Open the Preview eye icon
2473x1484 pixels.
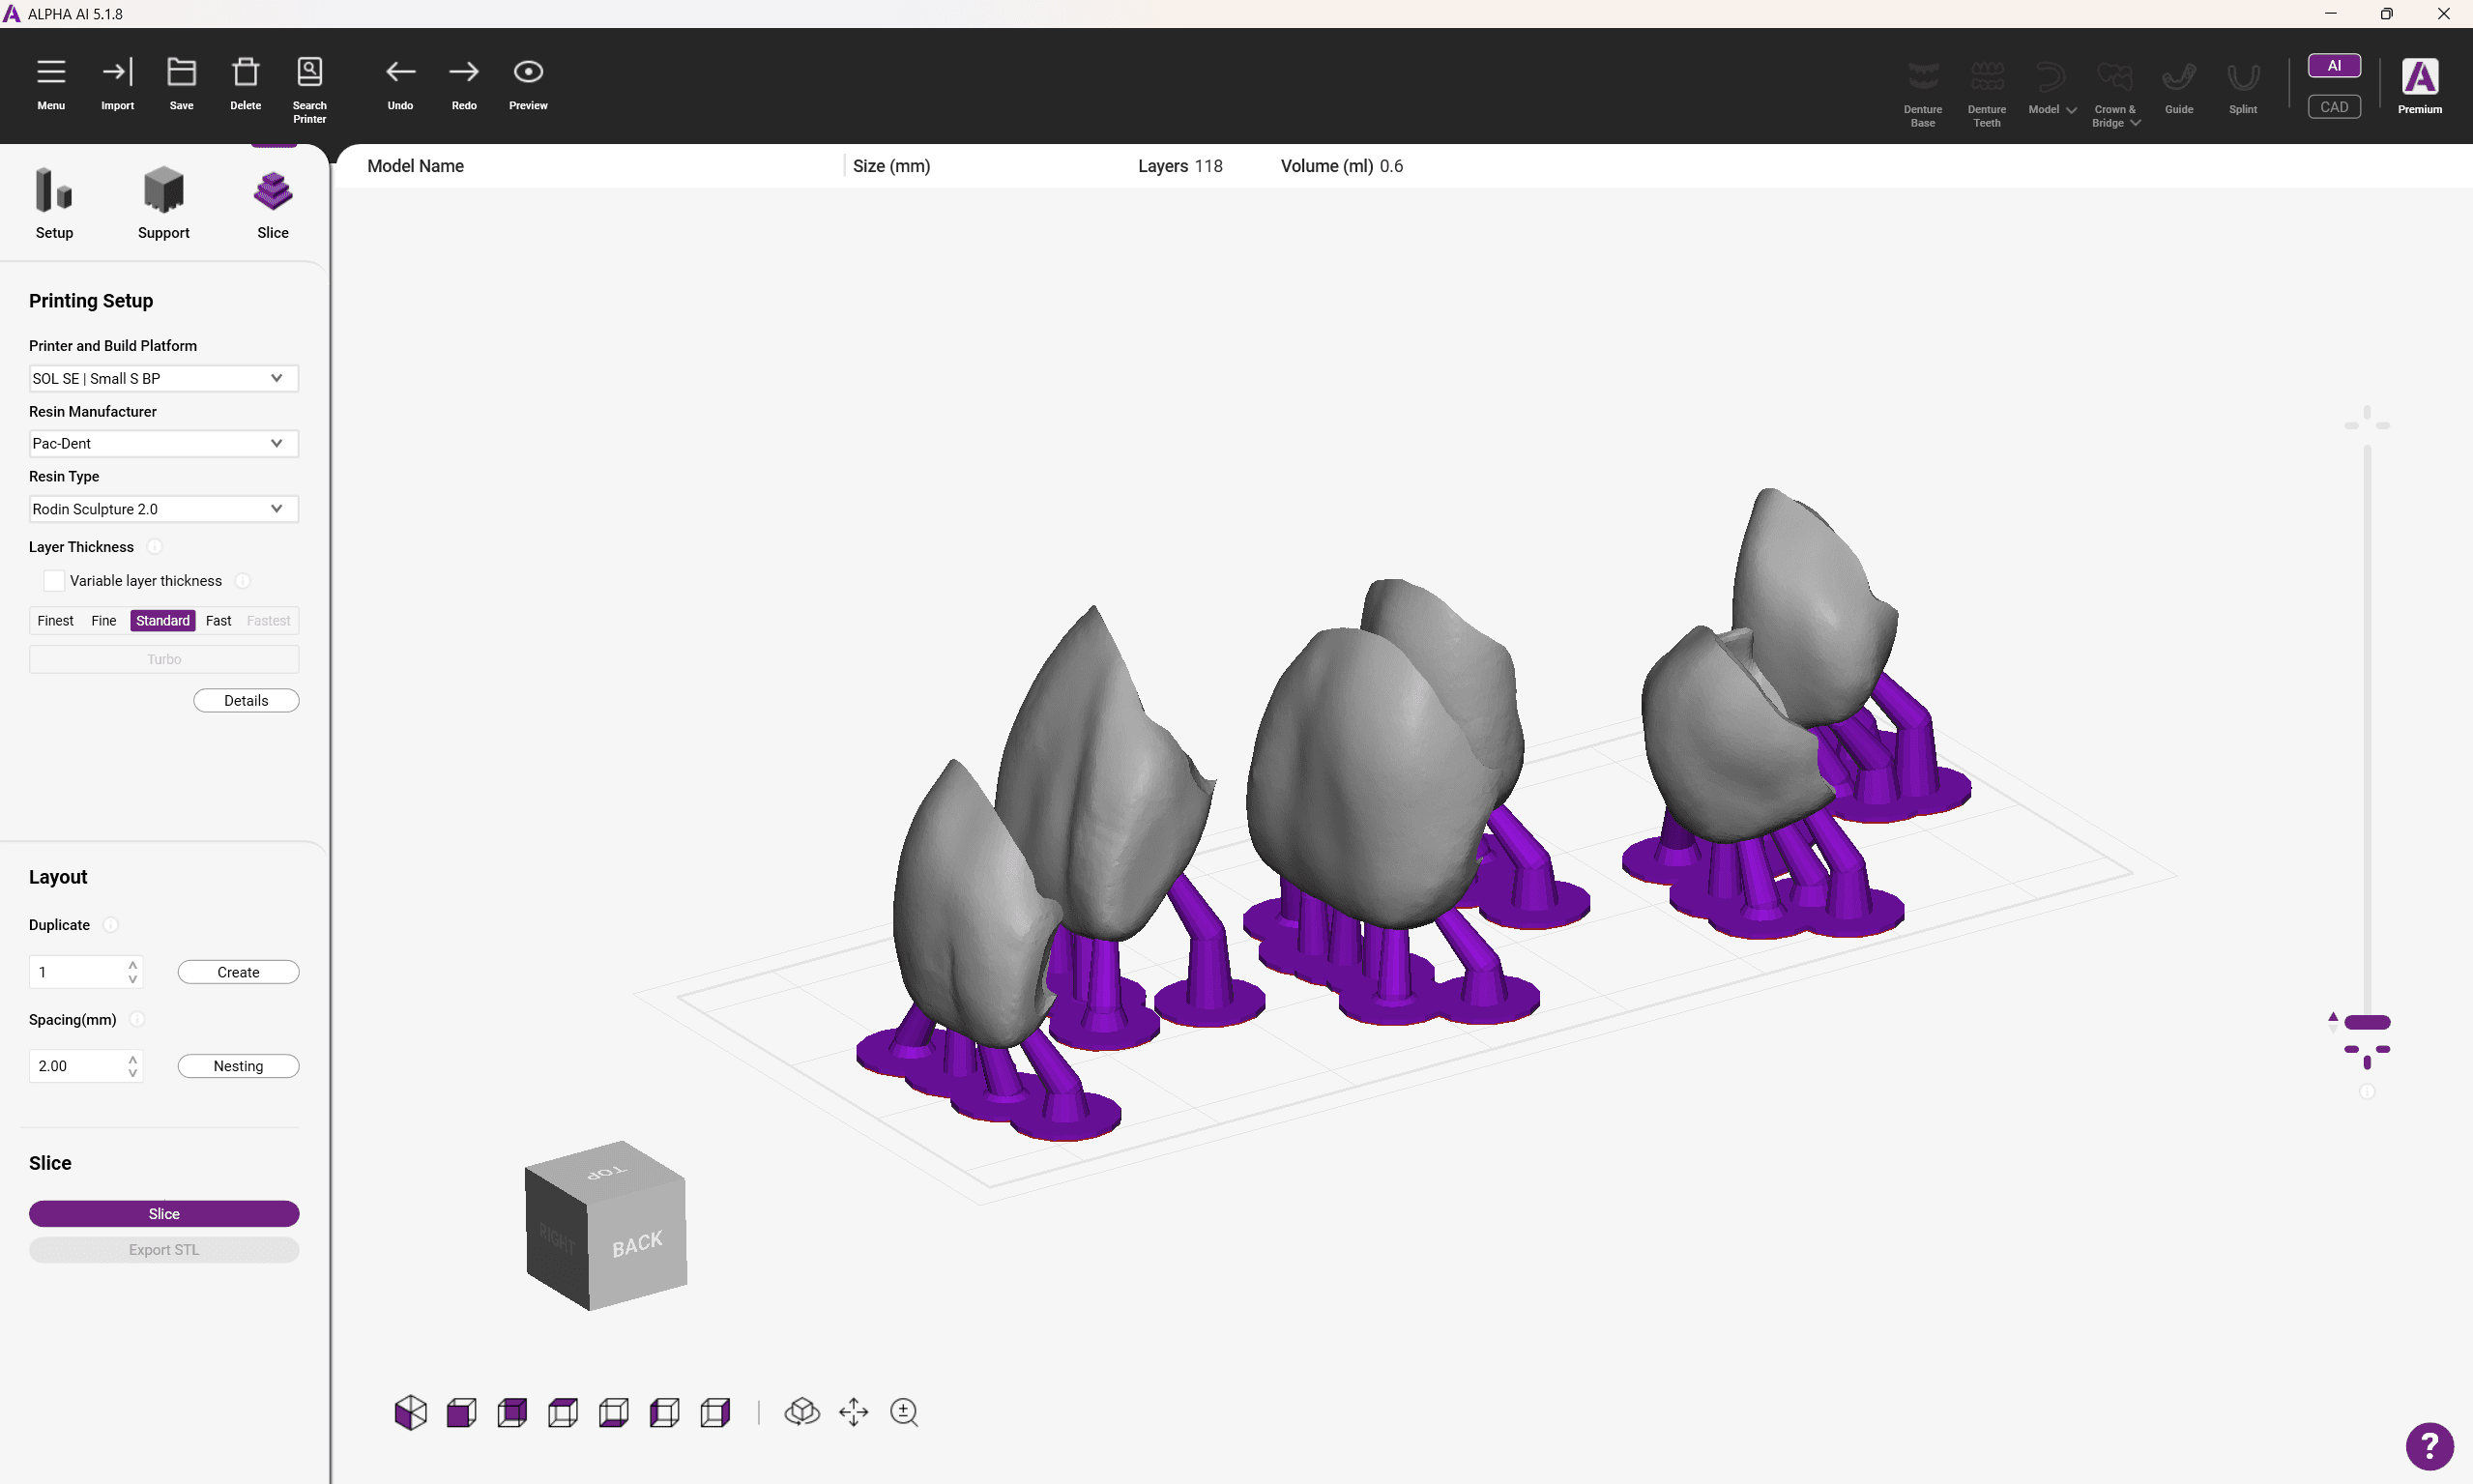[x=528, y=72]
